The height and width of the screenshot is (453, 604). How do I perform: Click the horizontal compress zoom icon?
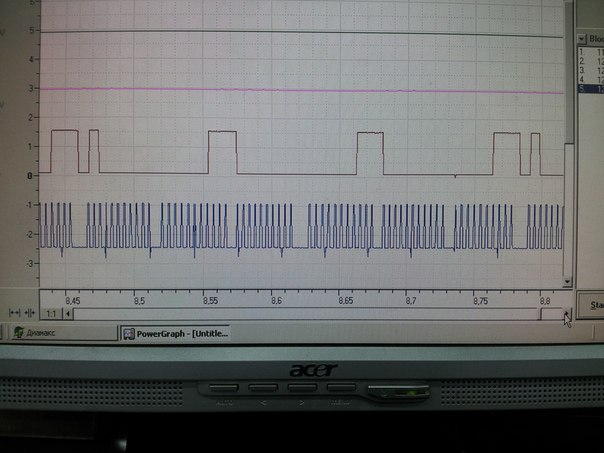(x=30, y=313)
